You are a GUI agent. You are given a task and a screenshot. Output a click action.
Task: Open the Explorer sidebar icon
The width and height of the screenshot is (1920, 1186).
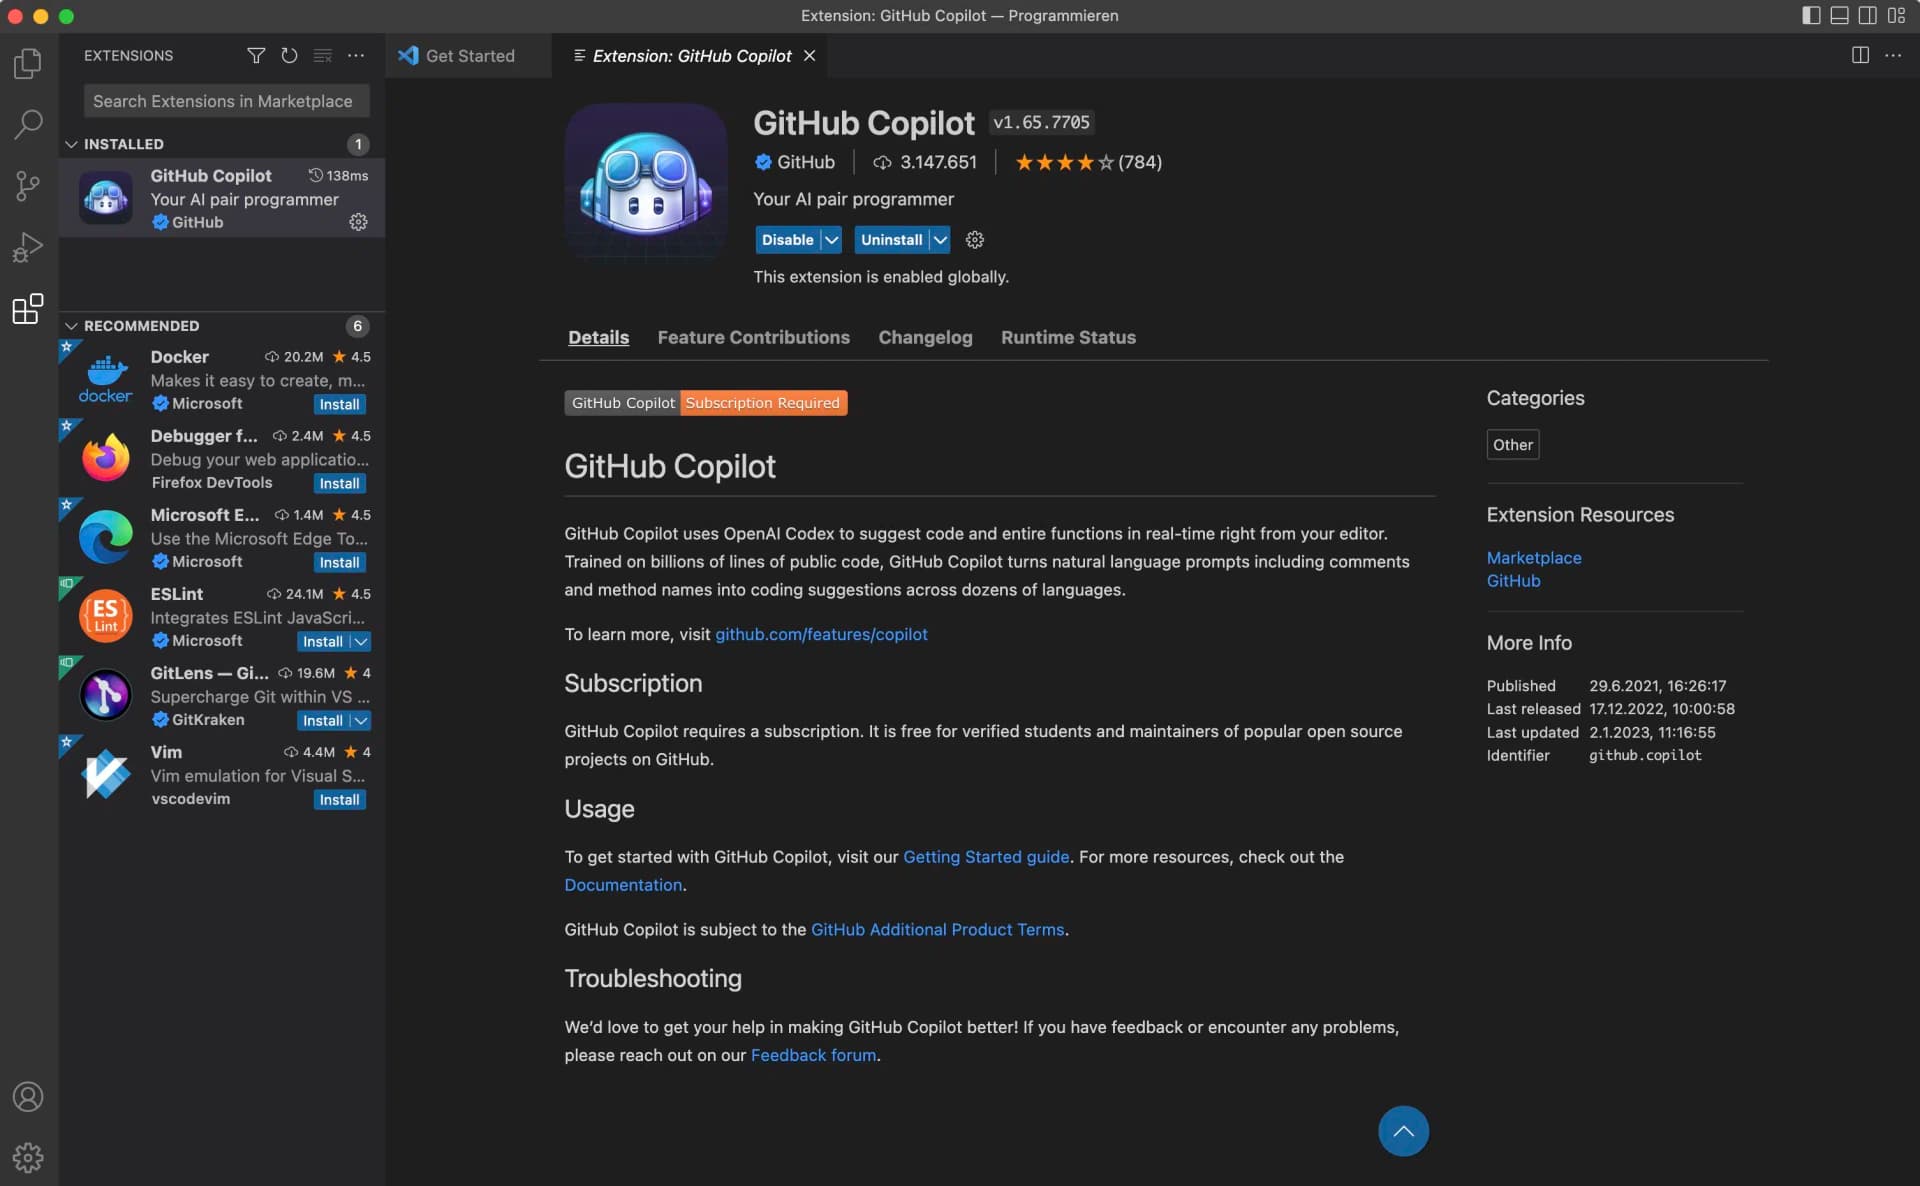pos(28,63)
